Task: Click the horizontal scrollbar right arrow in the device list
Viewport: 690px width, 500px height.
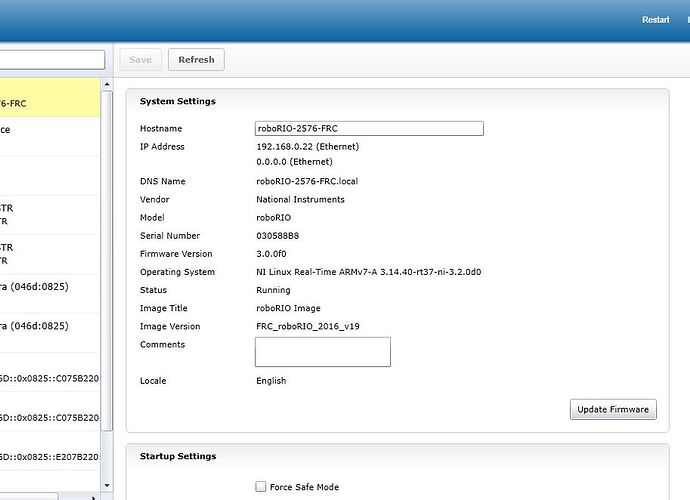Action: tap(93, 497)
